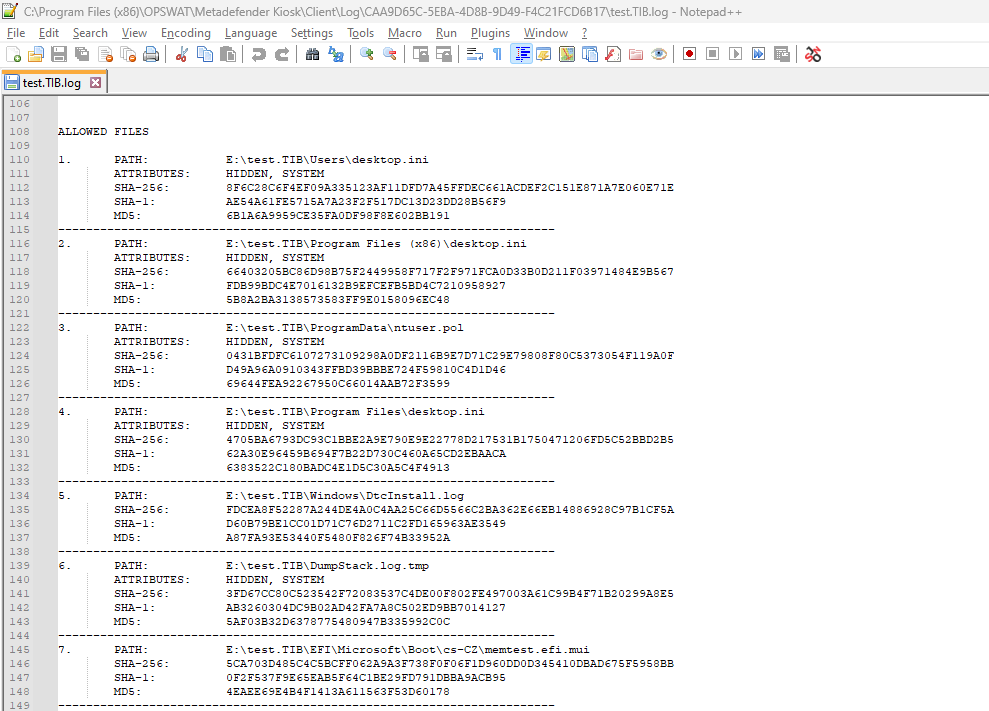
Task: Click path E:\test.TIB\Users\desktop.ini
Action: (327, 160)
